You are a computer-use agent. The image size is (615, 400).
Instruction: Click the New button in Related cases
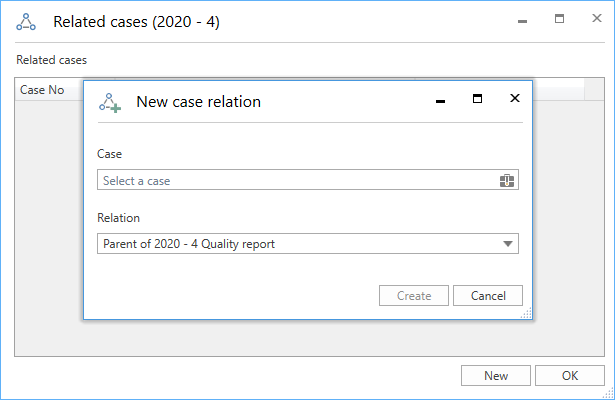[x=495, y=376]
